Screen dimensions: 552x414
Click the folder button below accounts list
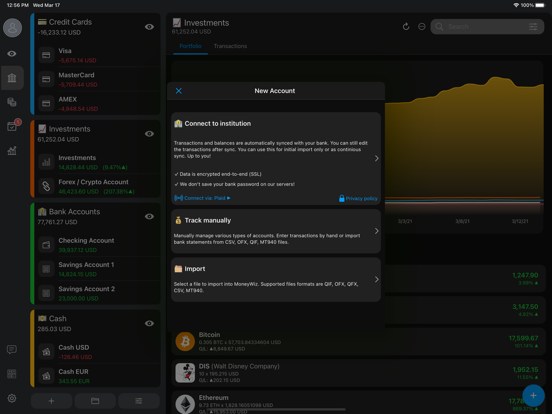(95, 401)
